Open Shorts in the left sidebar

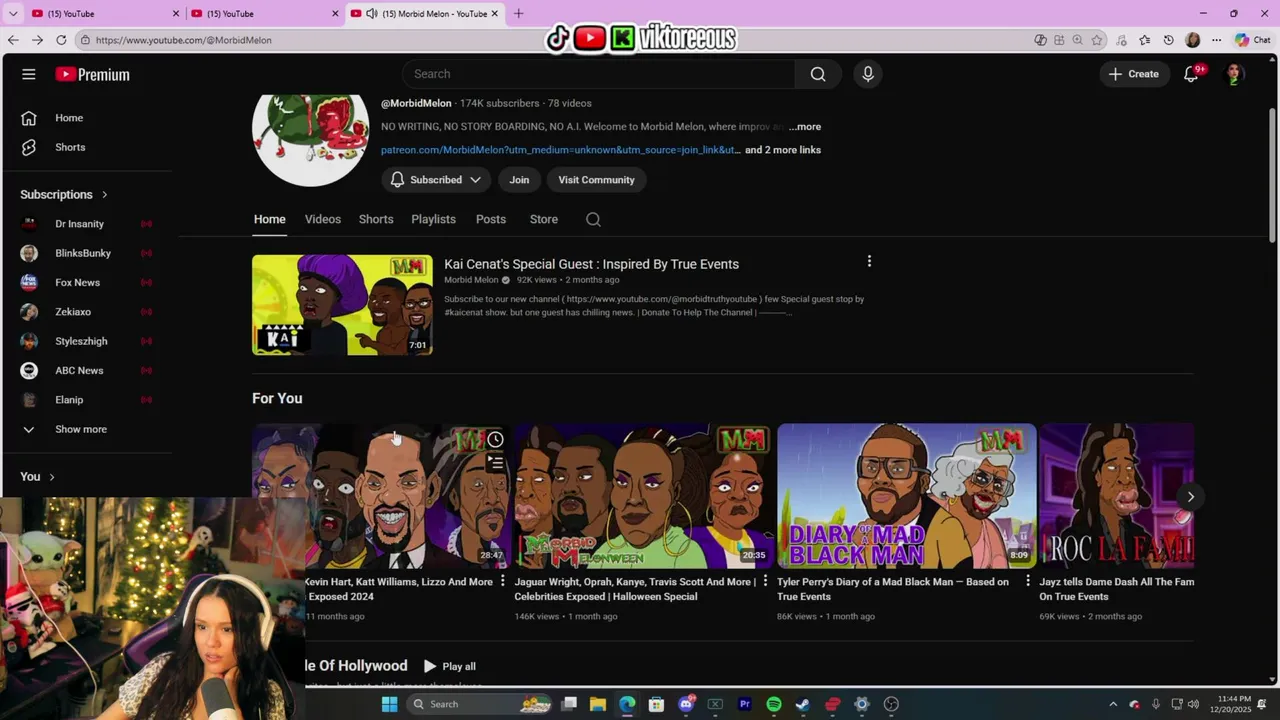click(x=70, y=147)
